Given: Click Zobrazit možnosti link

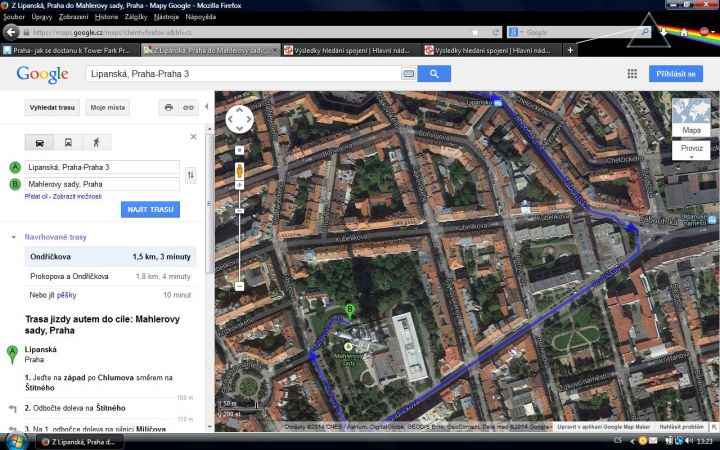Looking at the screenshot, I should (77, 197).
